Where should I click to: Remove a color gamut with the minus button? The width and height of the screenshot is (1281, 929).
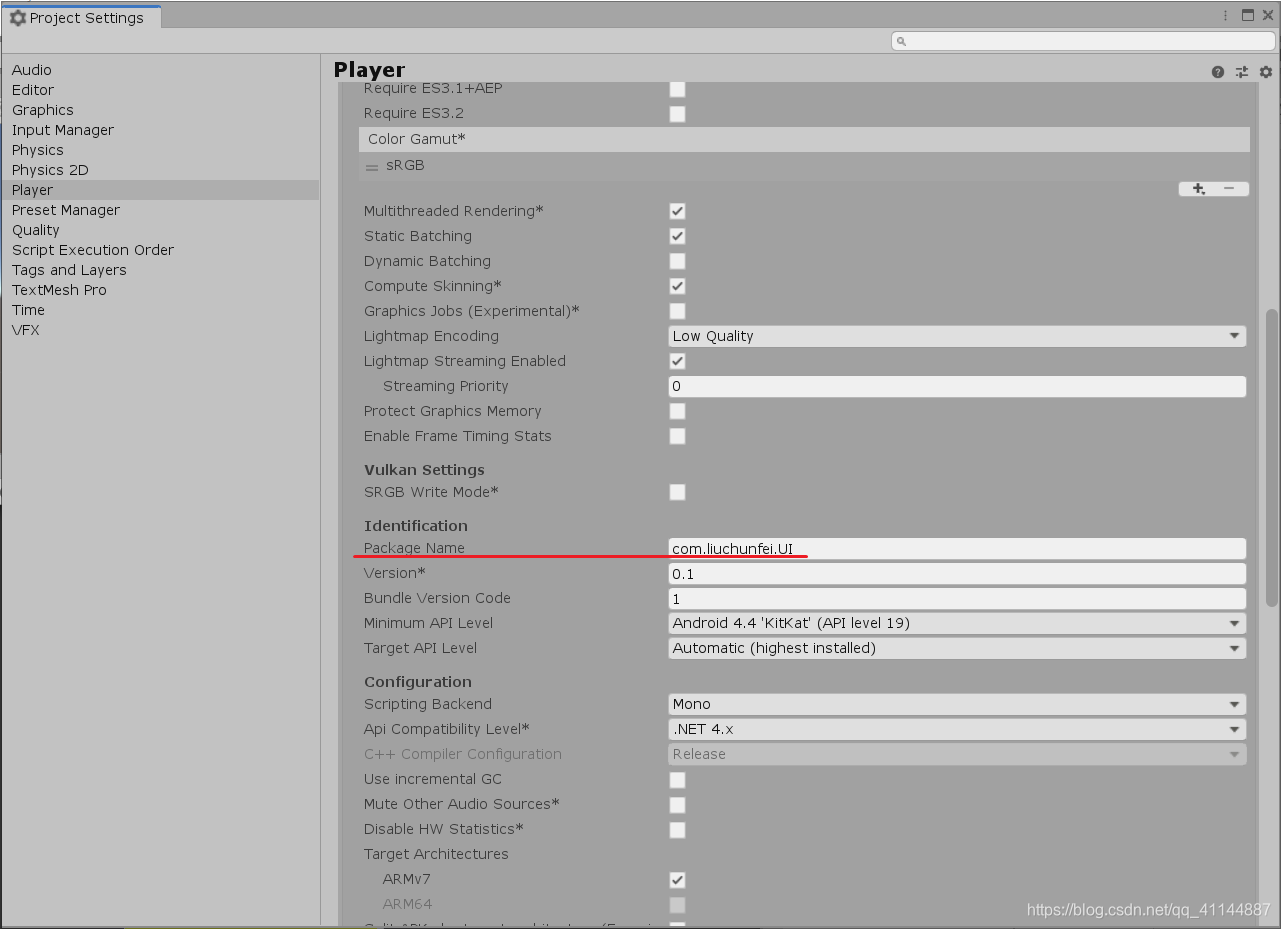coord(1227,188)
